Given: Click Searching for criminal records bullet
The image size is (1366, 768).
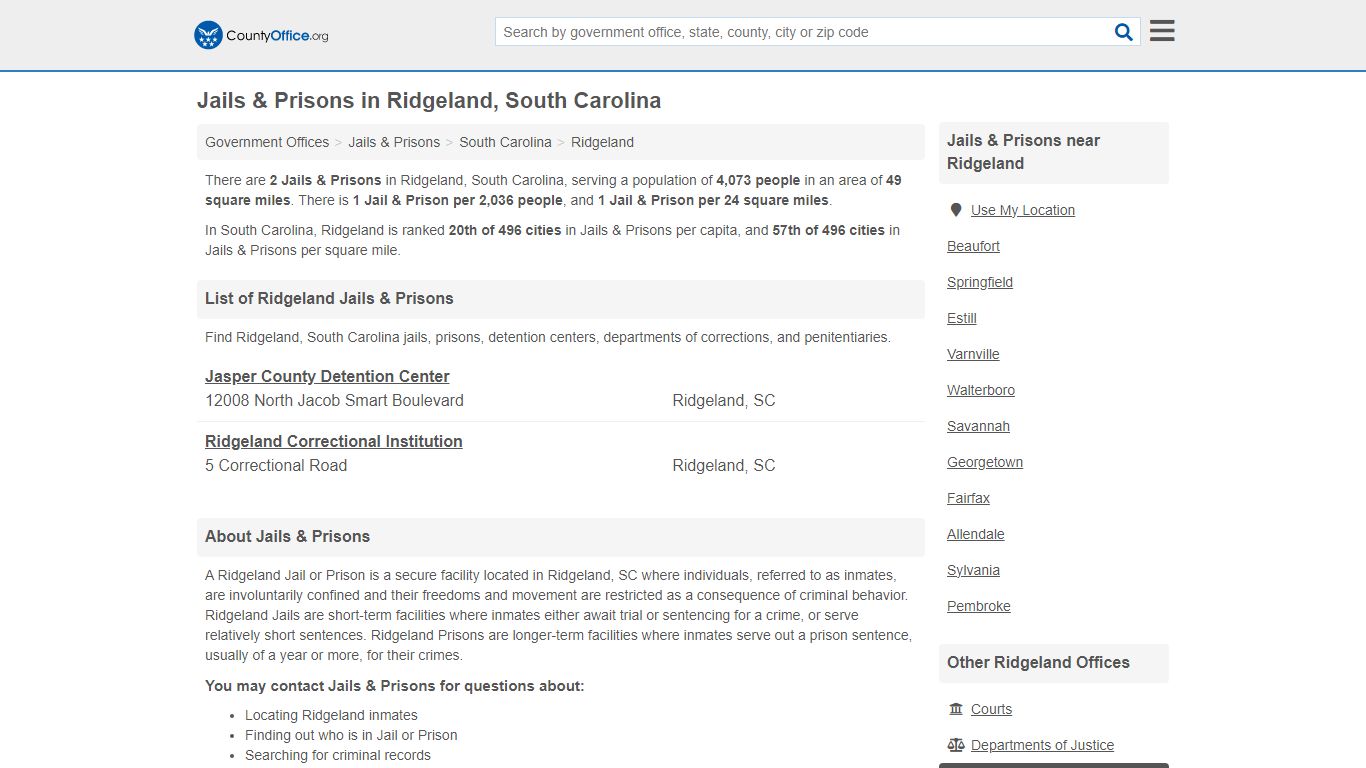Looking at the screenshot, I should [338, 755].
